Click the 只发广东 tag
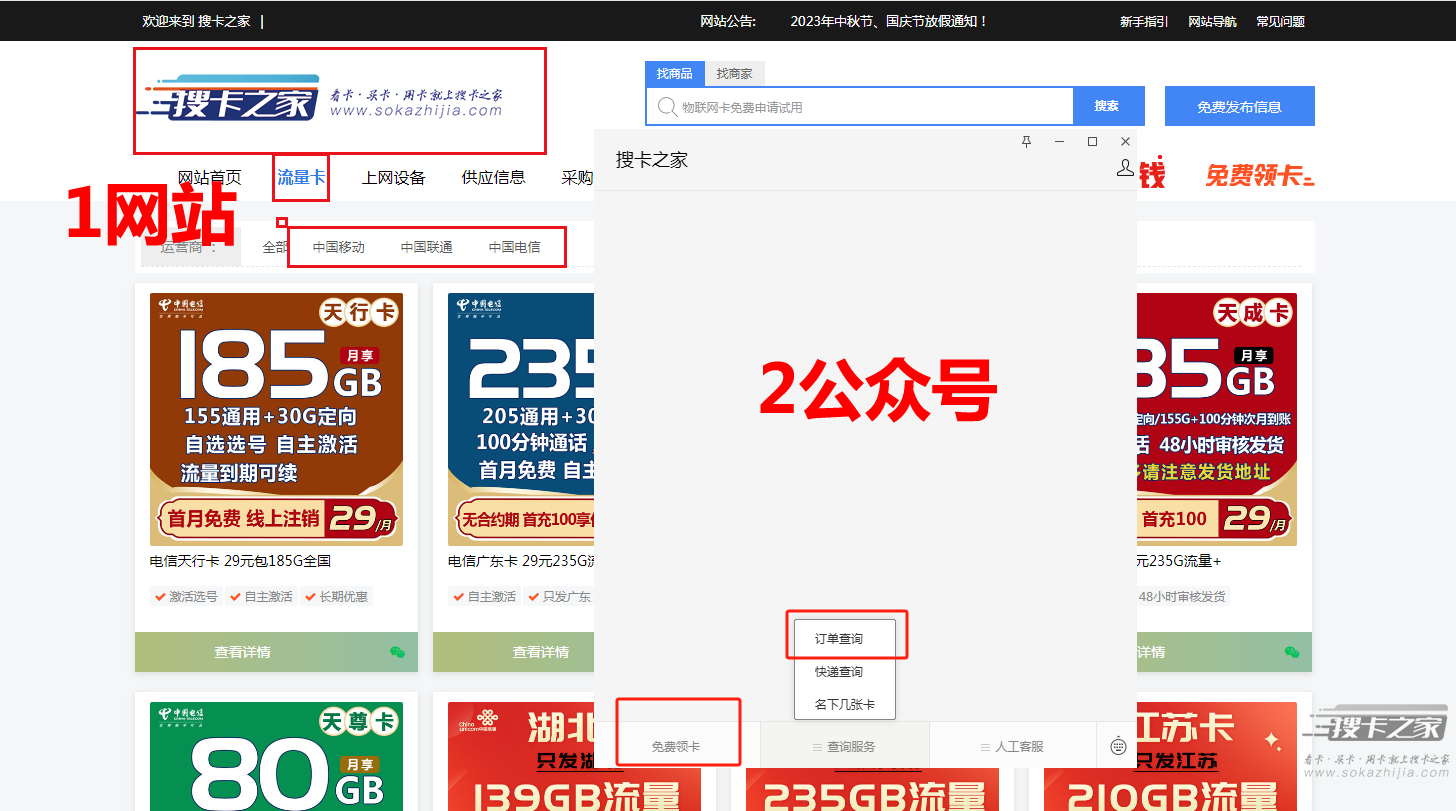1456x811 pixels. (x=560, y=596)
